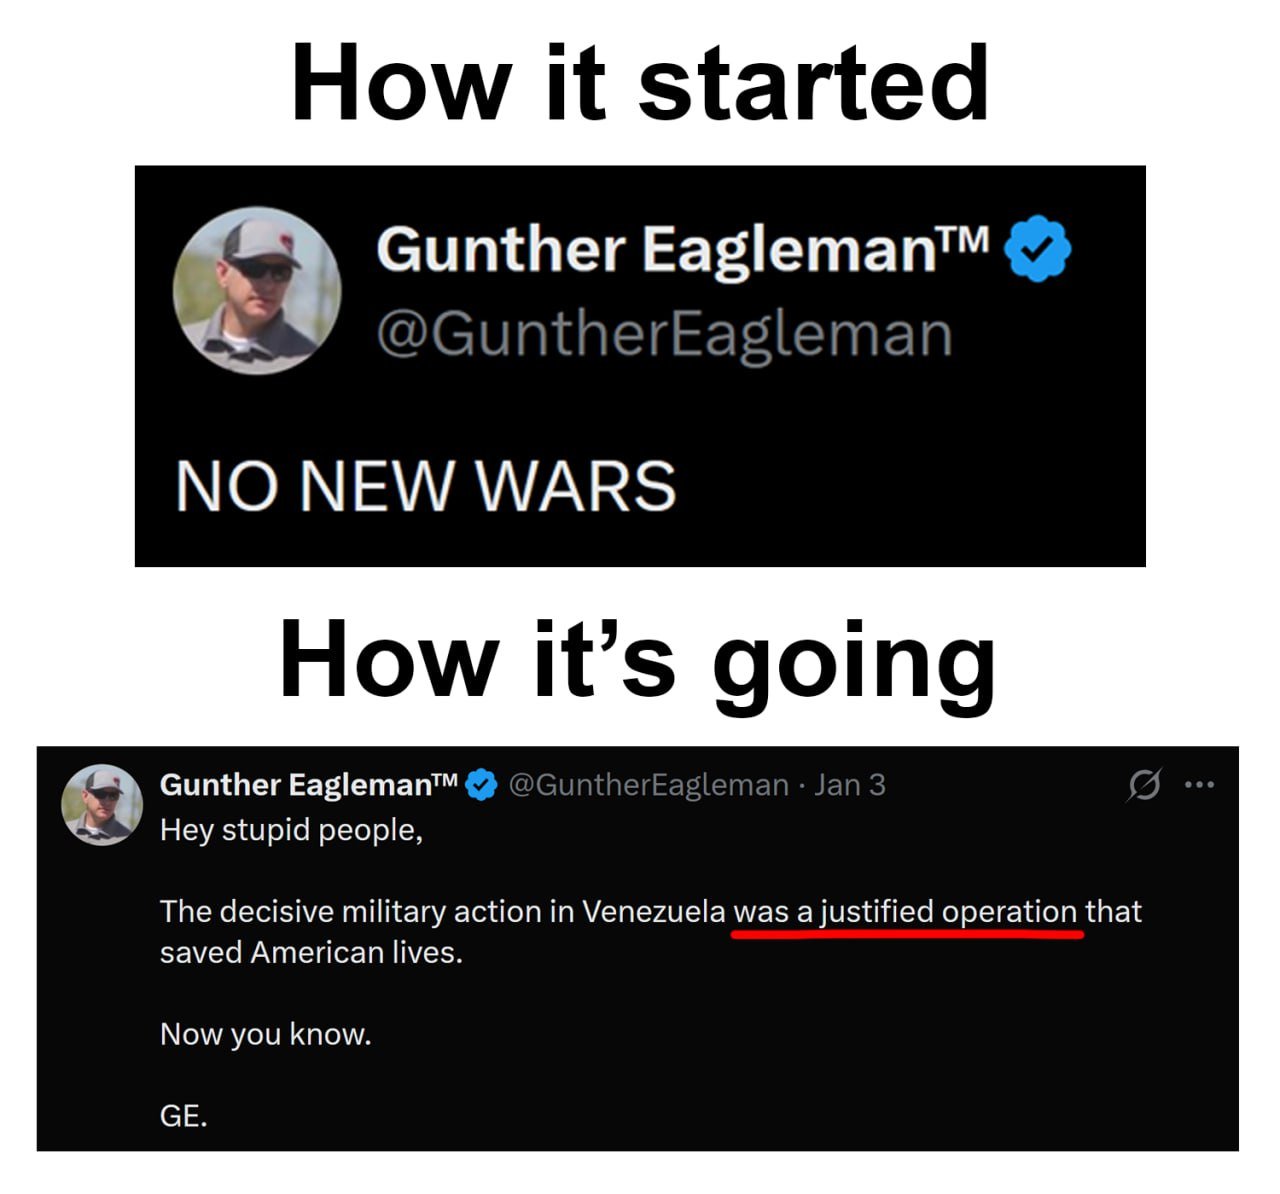1280x1194 pixels.
Task: Click the 'How it started' heading
Action: click(x=640, y=83)
